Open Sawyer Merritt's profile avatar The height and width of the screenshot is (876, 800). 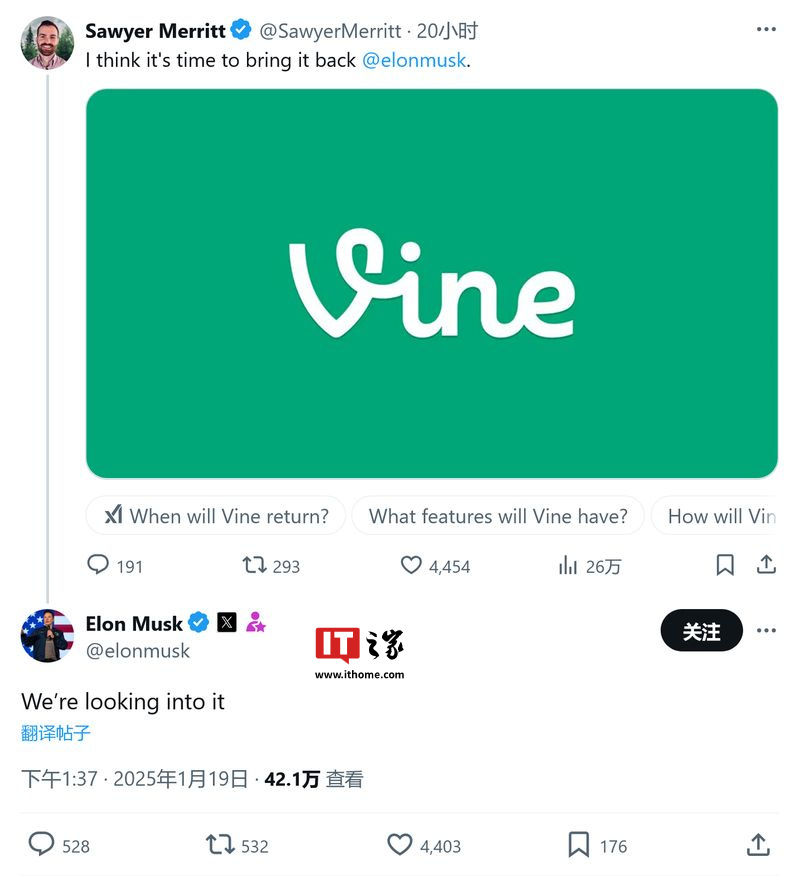(x=47, y=43)
